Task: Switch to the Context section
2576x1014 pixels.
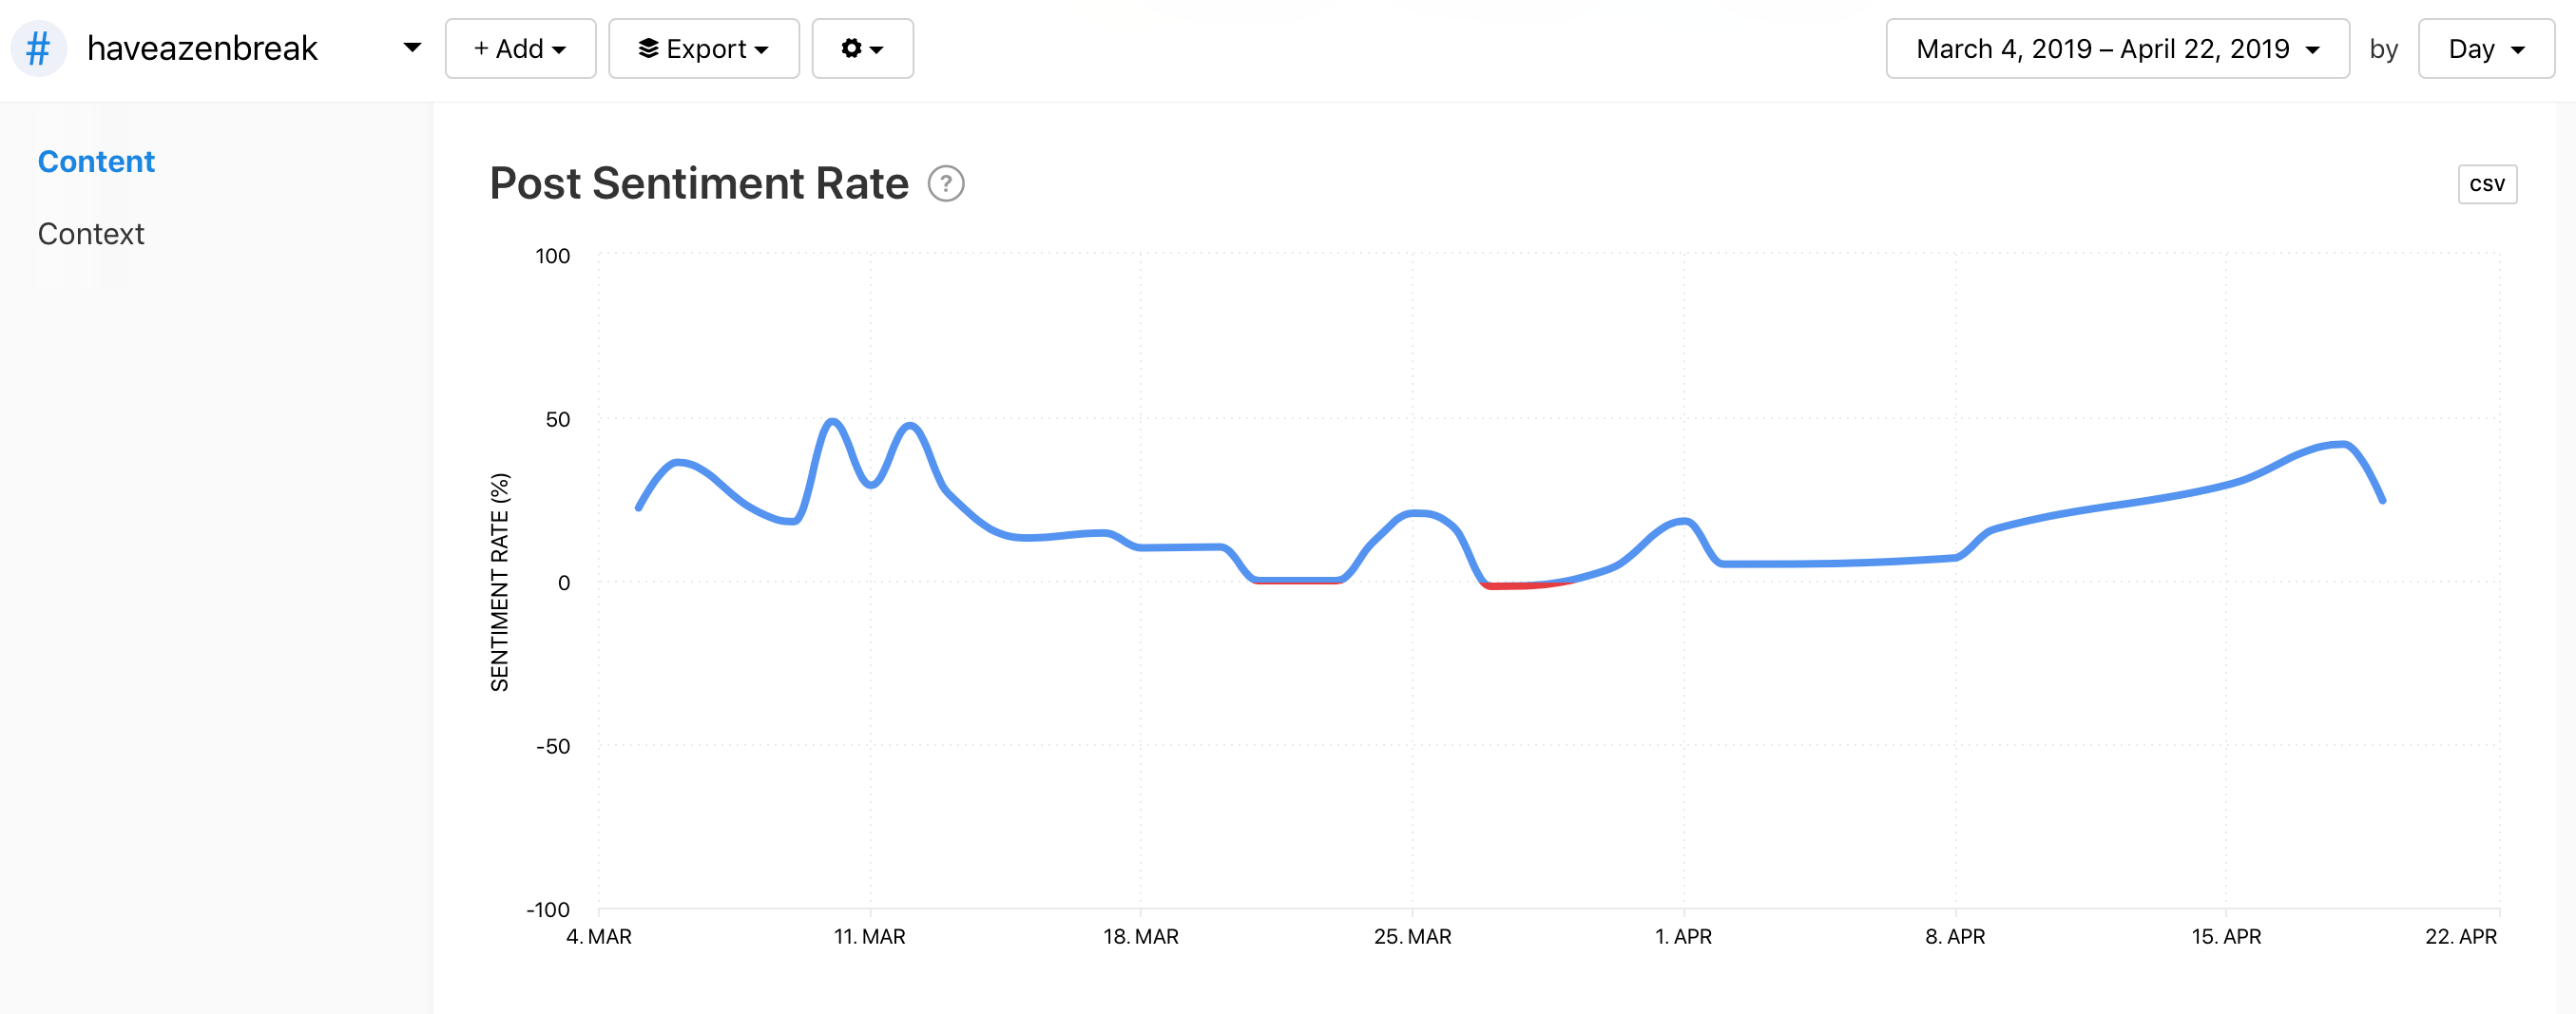Action: point(91,234)
